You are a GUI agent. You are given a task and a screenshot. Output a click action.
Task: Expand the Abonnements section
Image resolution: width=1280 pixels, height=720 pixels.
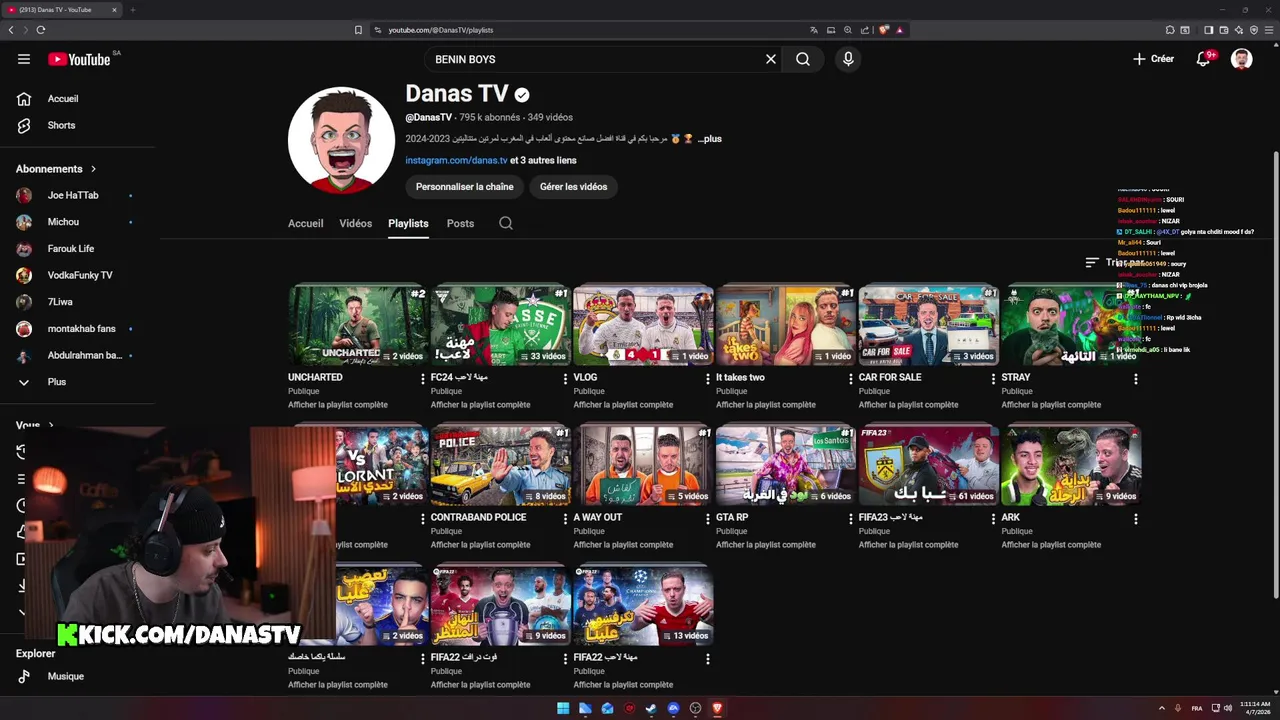(x=57, y=169)
